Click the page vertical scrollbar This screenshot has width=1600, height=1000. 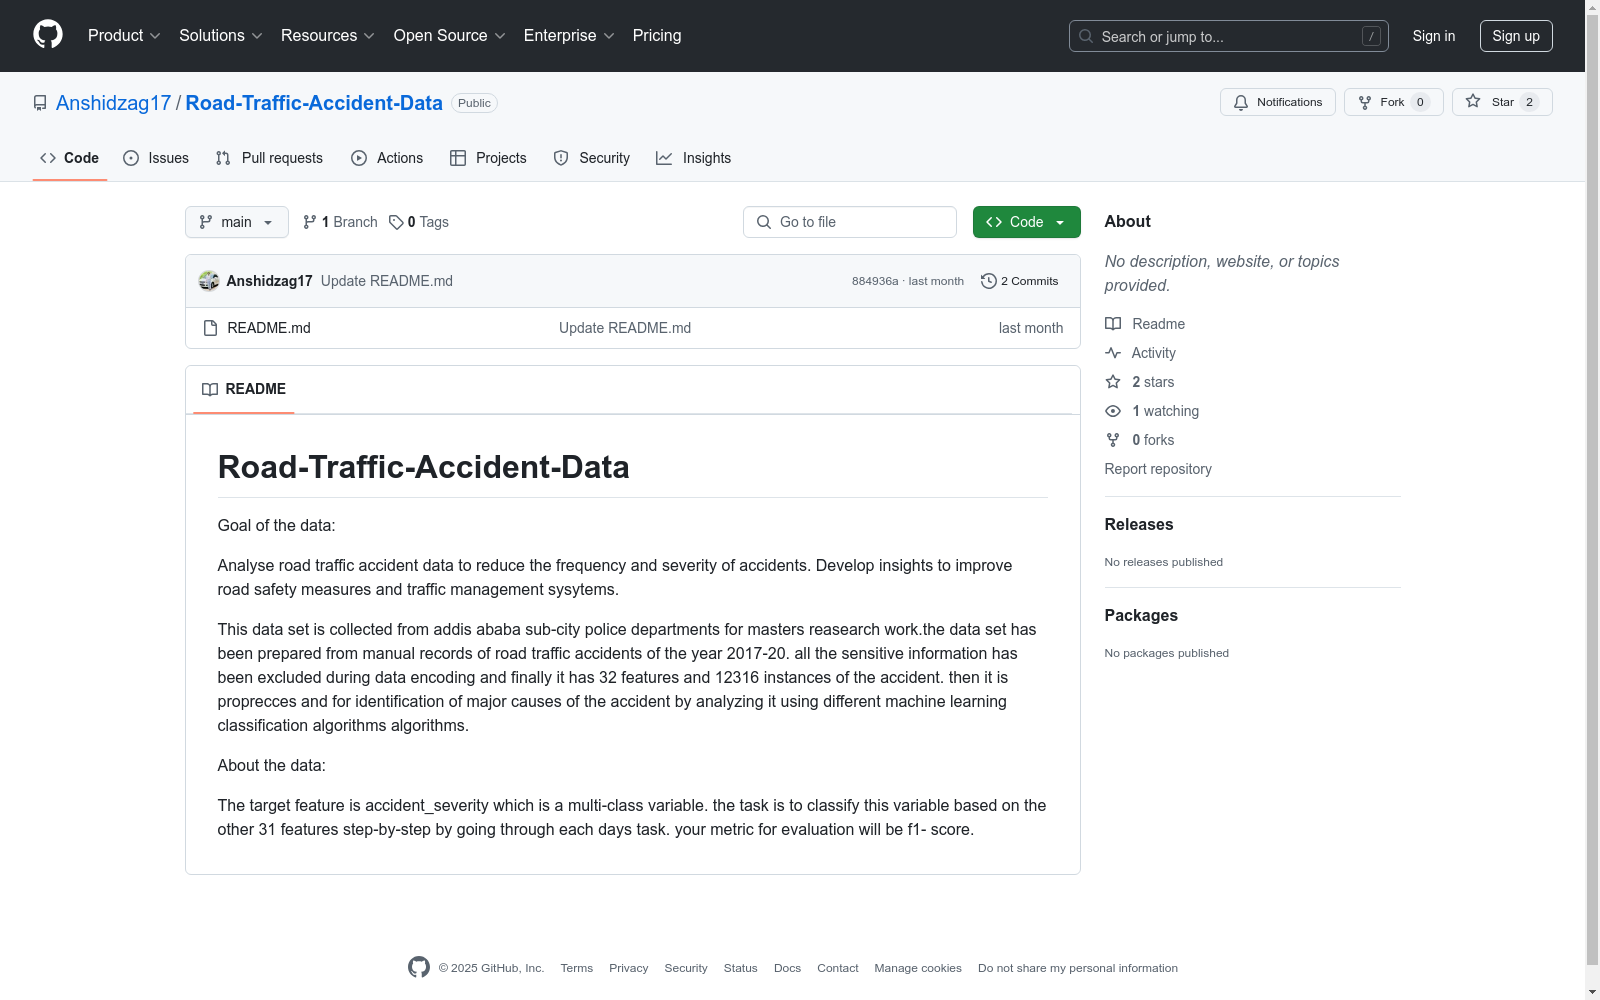click(1592, 490)
